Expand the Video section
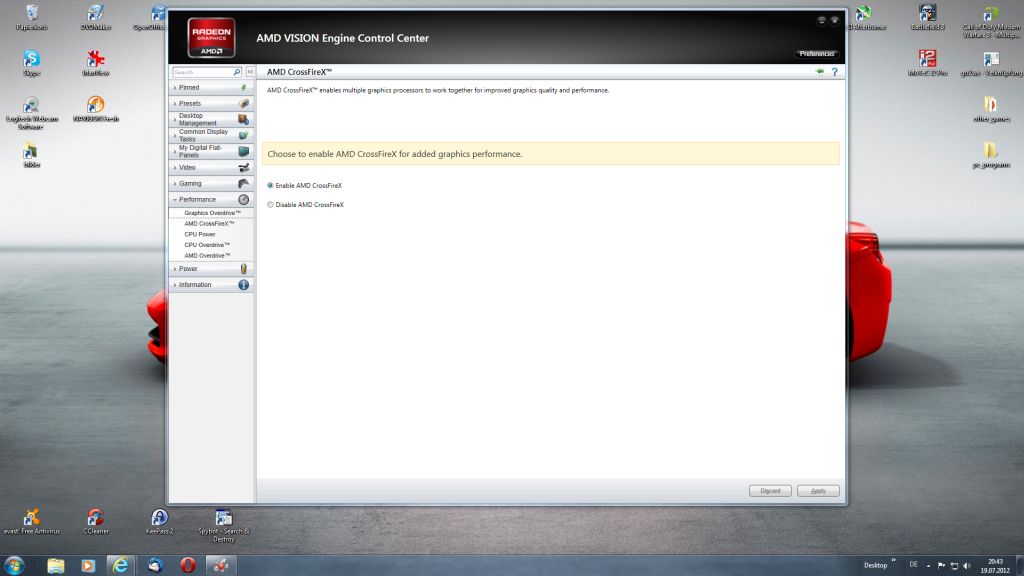Image resolution: width=1024 pixels, height=576 pixels. pos(211,167)
